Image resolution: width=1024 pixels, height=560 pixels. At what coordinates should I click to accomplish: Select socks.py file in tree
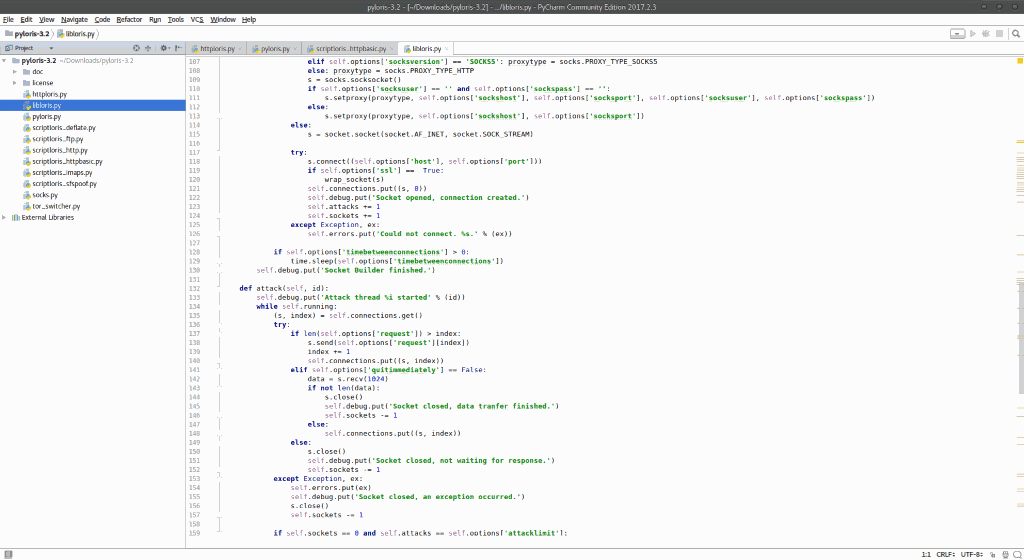tap(44, 194)
